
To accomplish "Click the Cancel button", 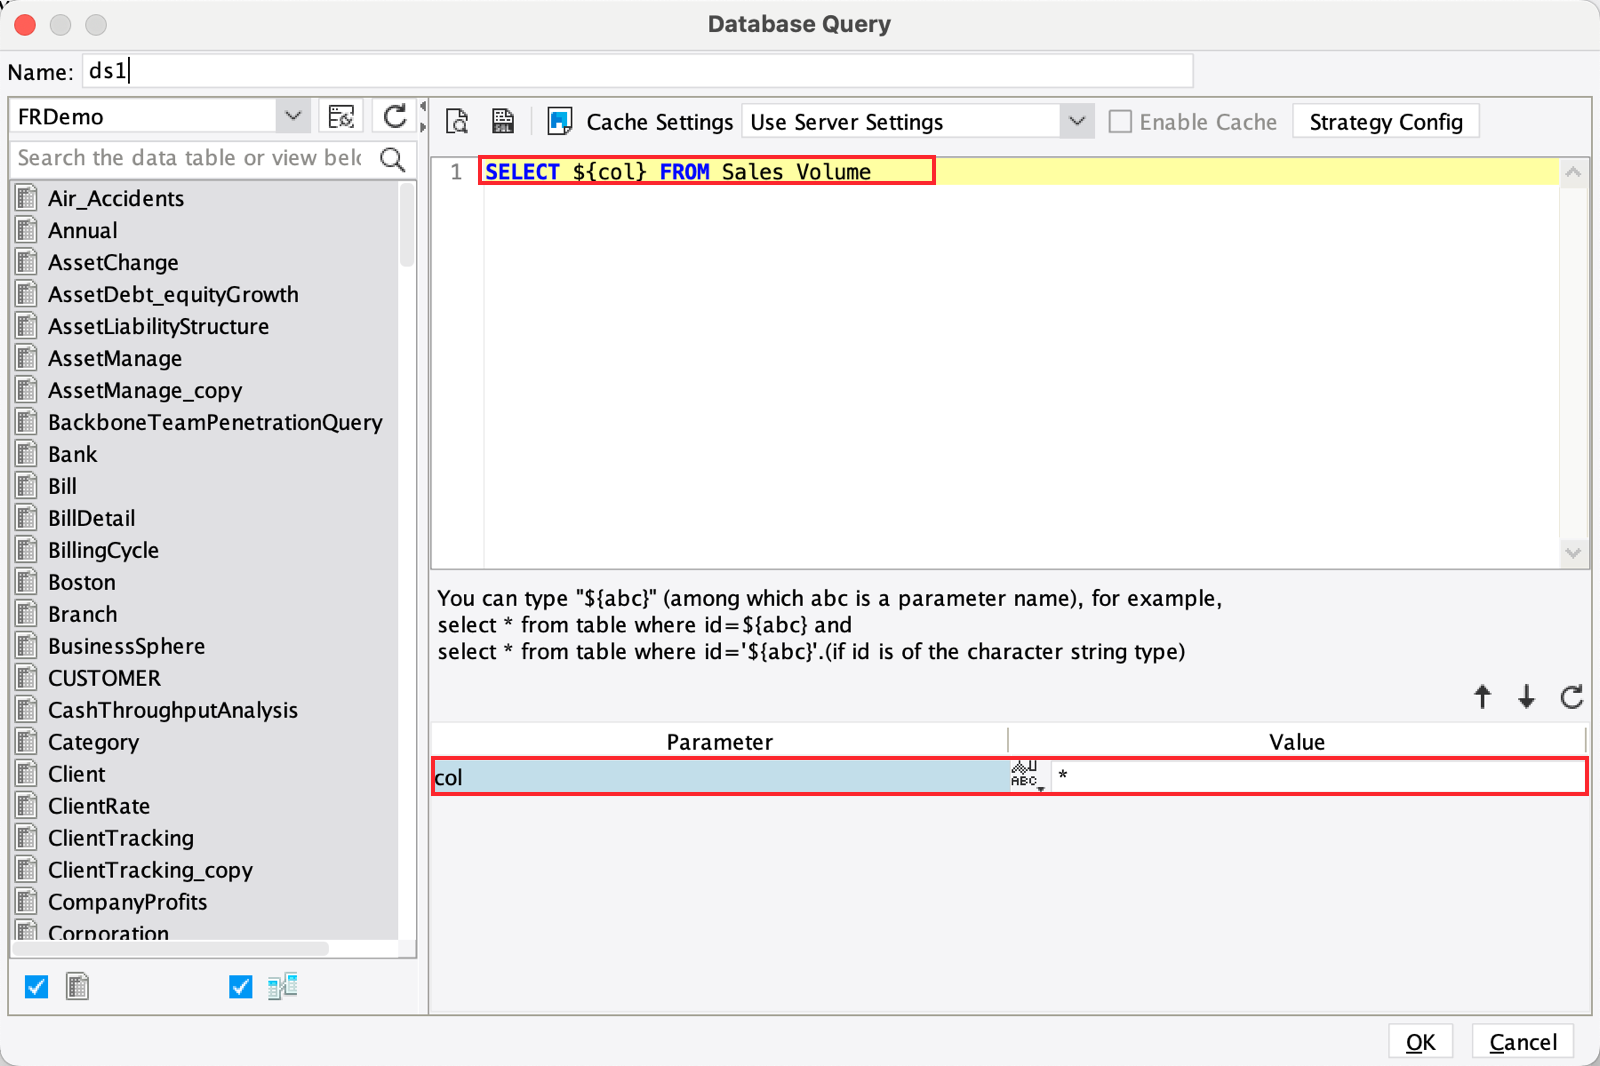I will coord(1523,1042).
